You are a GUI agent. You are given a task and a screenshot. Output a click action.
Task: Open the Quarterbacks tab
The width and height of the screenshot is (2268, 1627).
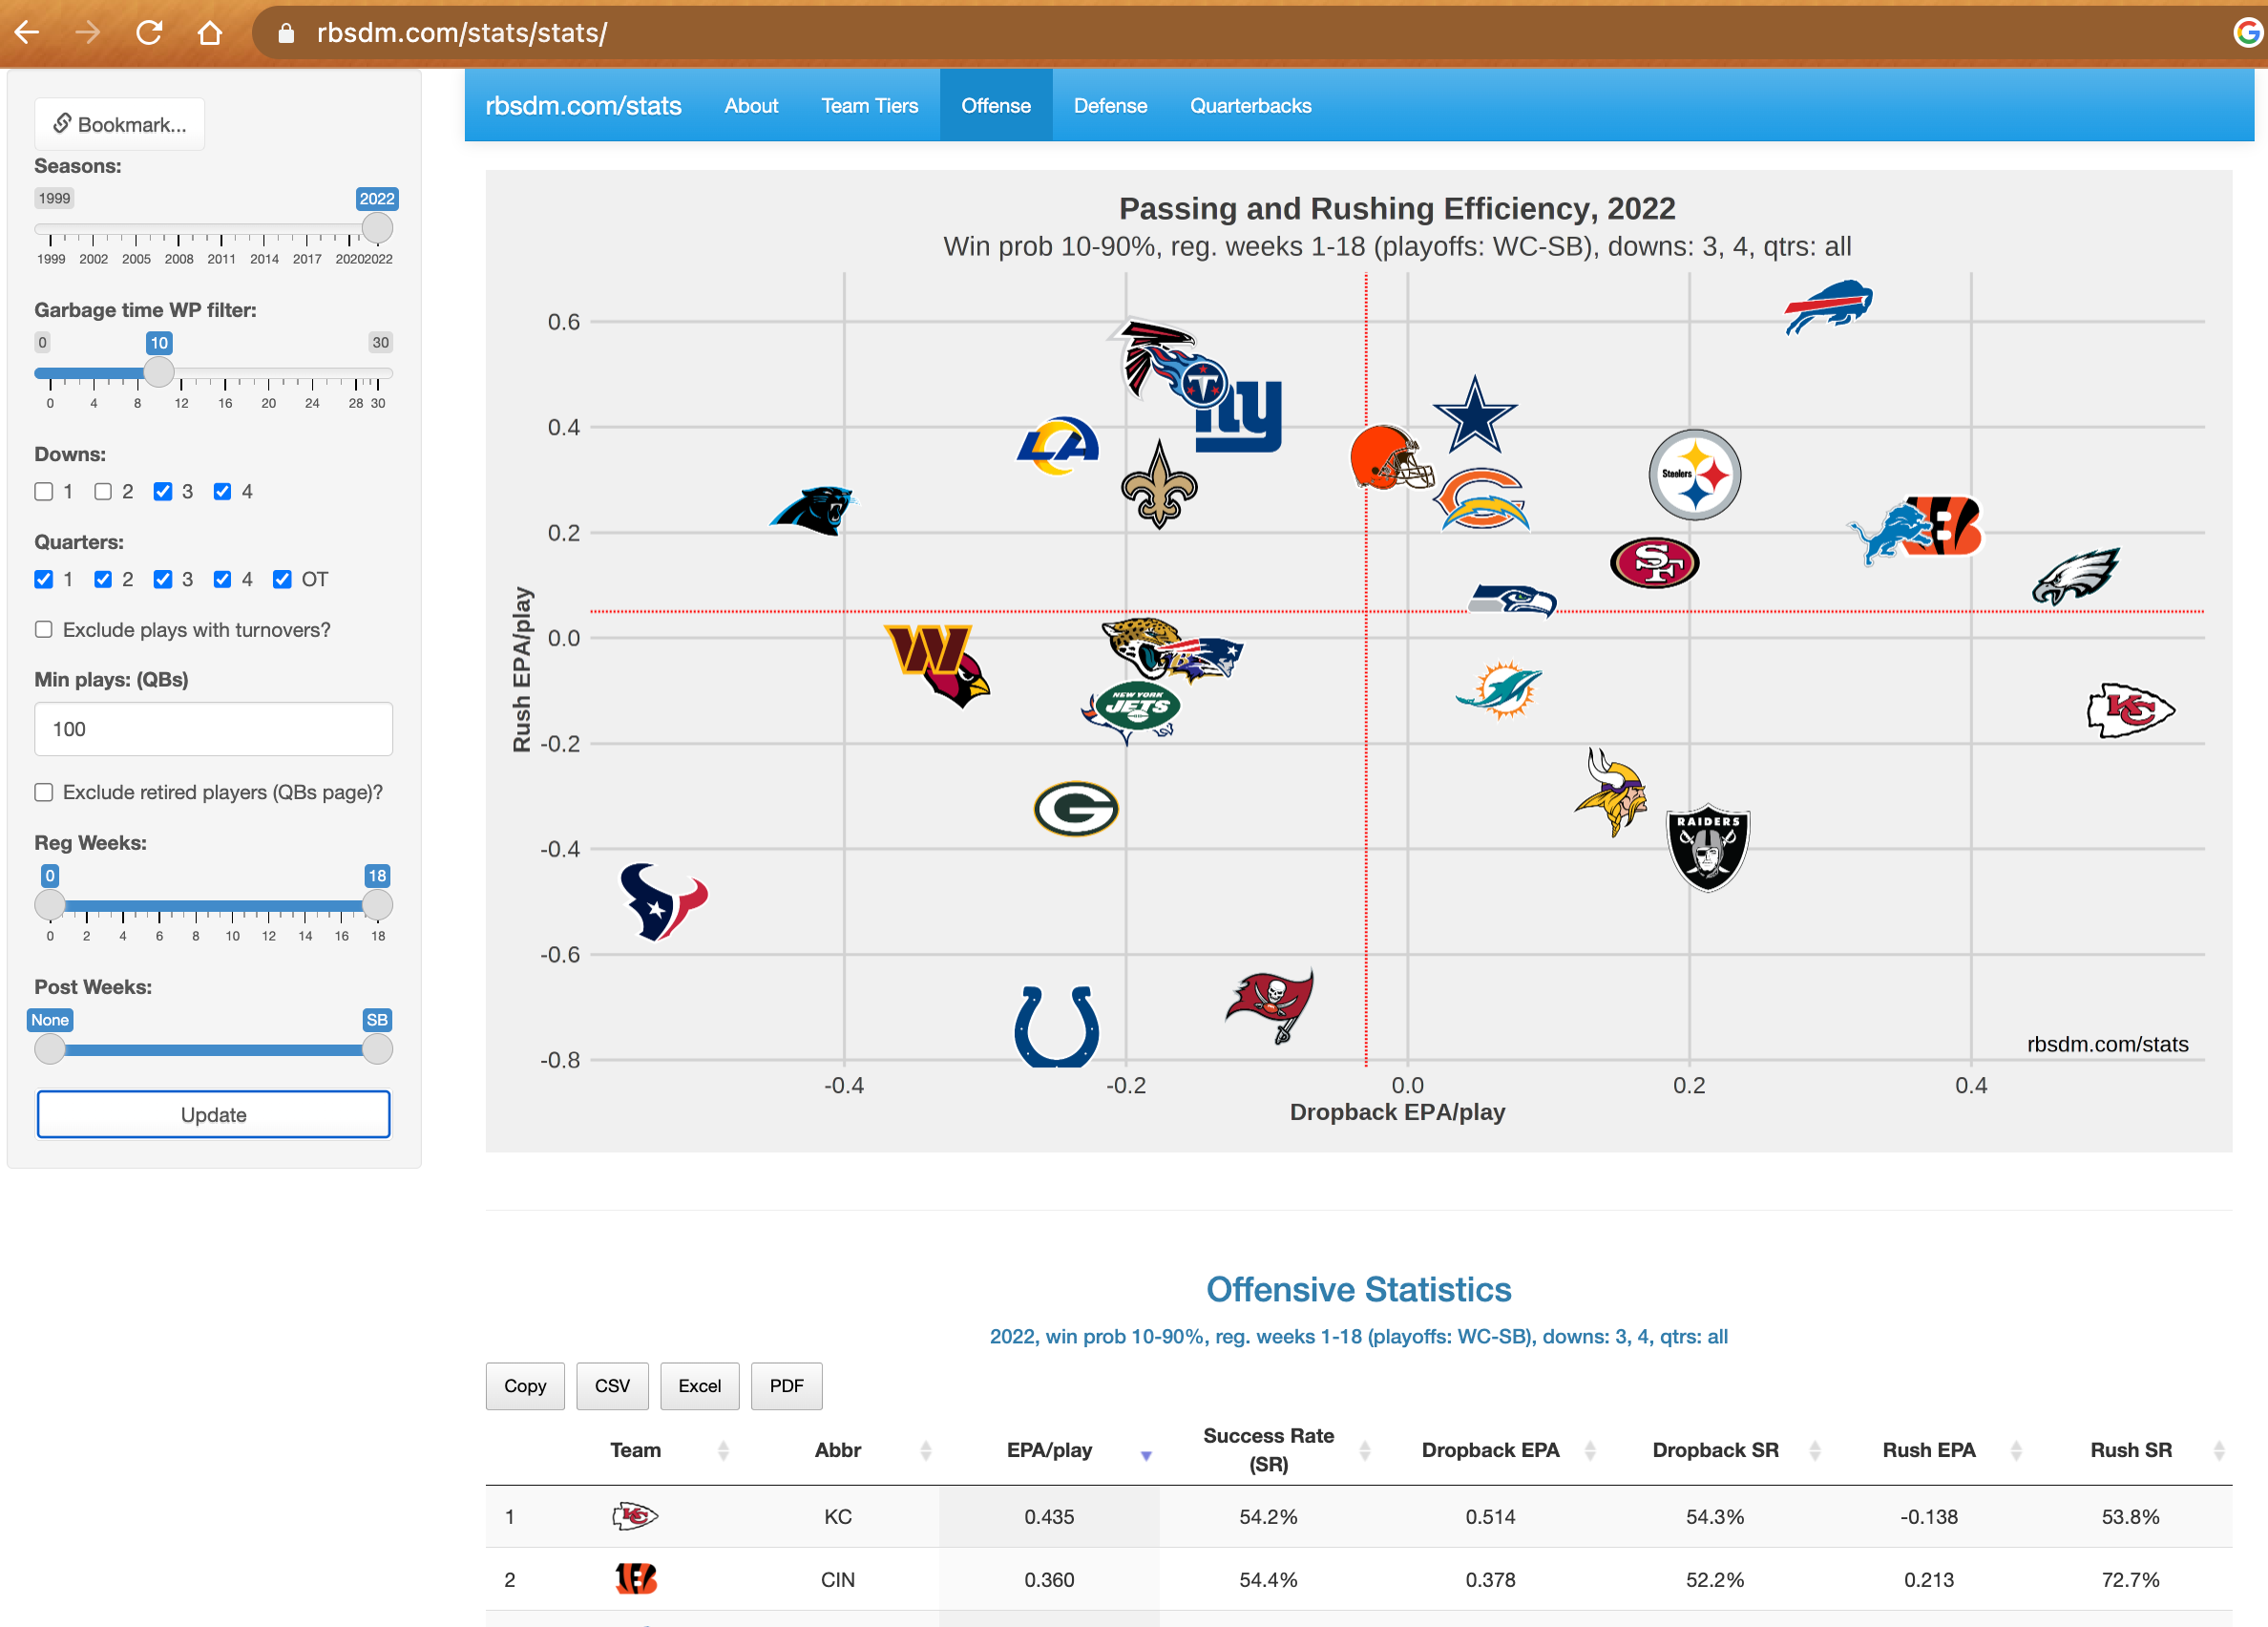tap(1250, 106)
